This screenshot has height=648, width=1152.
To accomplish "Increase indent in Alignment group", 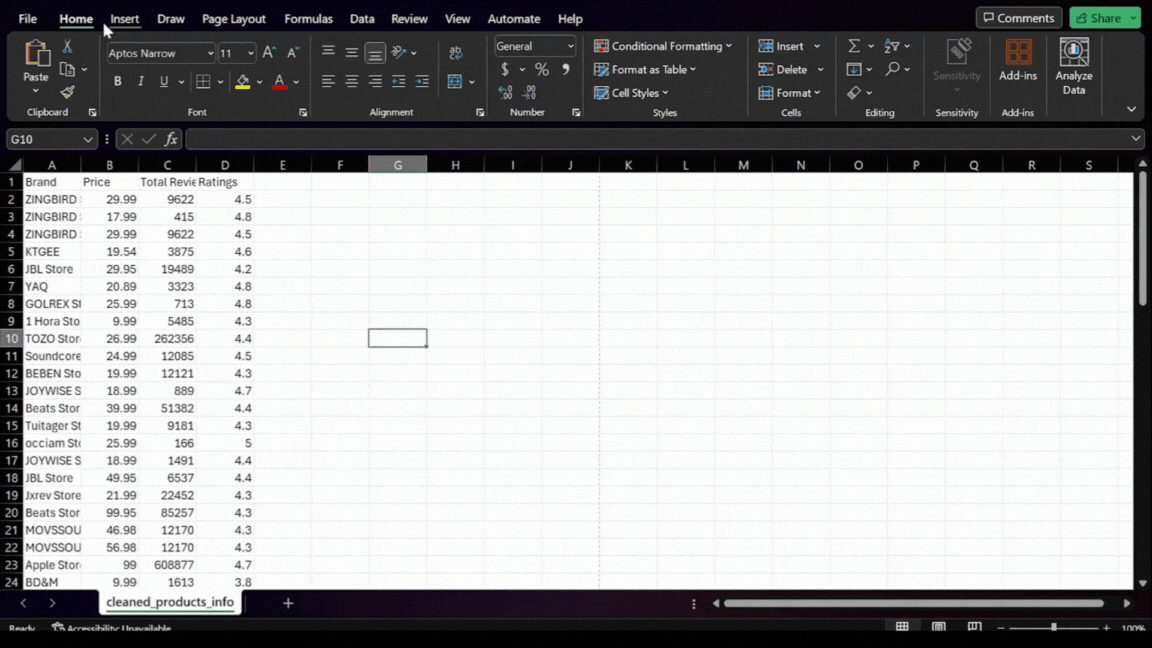I will pyautogui.click(x=422, y=82).
